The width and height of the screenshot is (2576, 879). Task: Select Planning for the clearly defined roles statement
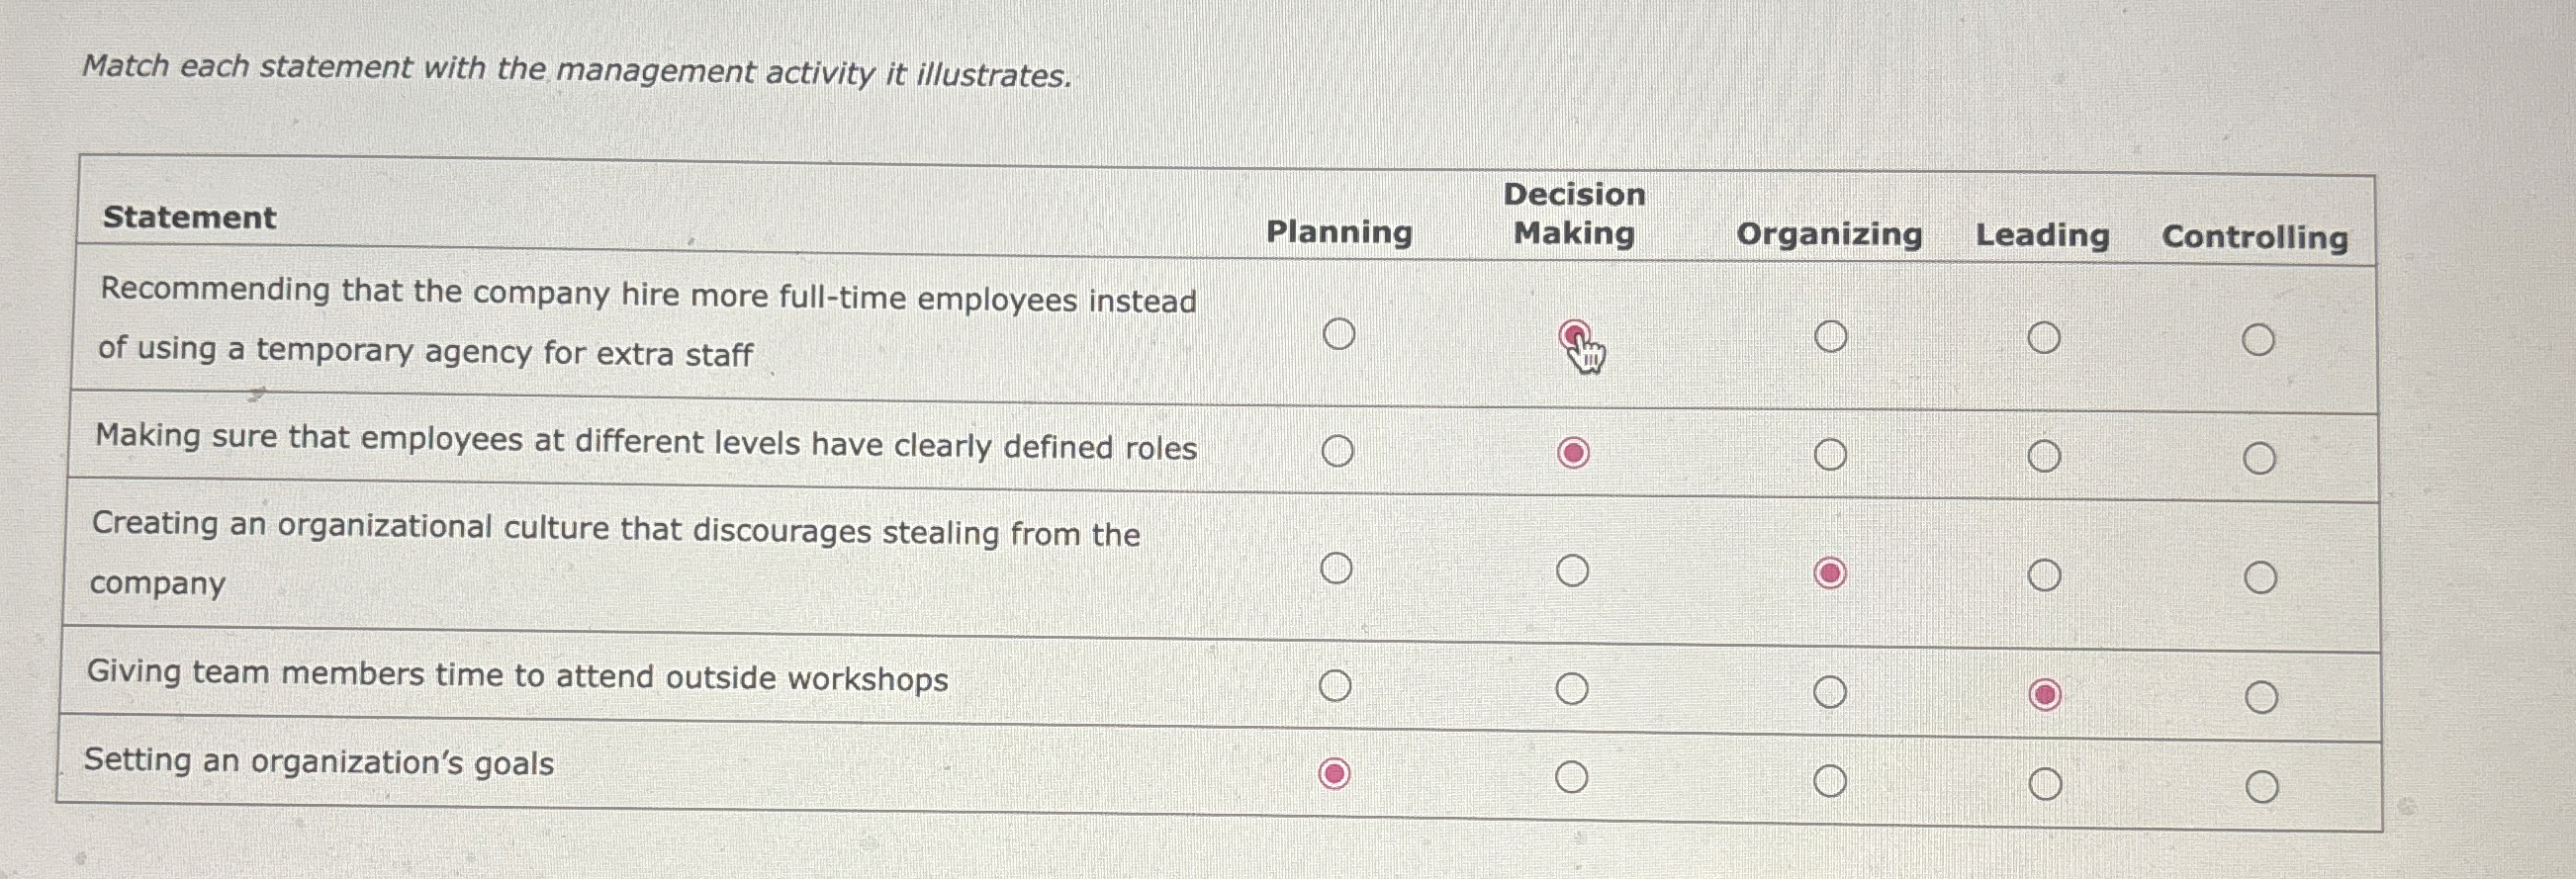click(1338, 451)
